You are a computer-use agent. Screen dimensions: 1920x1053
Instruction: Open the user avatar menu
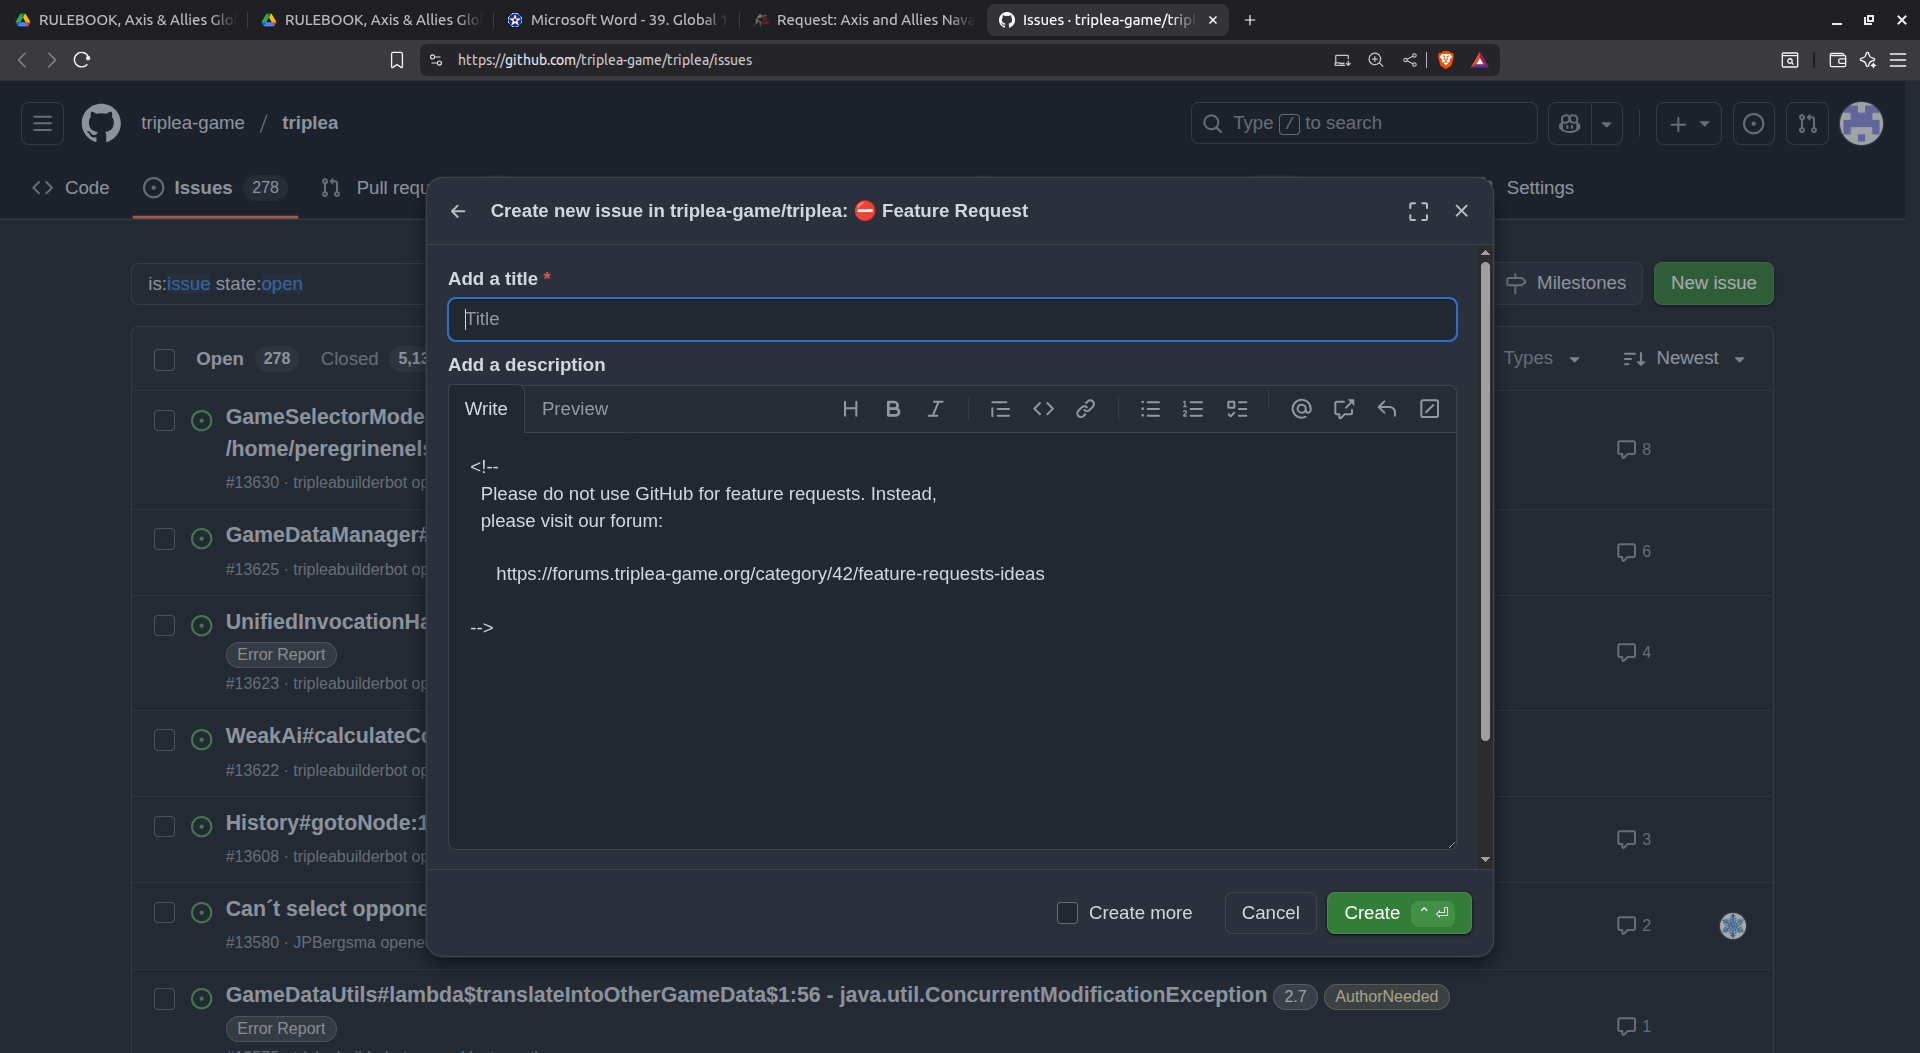(x=1861, y=123)
